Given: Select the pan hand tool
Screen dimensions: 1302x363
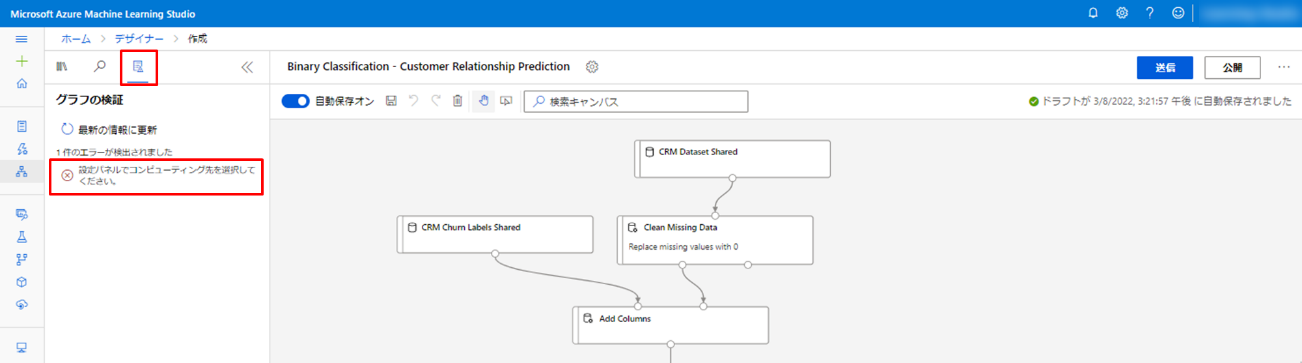Looking at the screenshot, I should (483, 101).
